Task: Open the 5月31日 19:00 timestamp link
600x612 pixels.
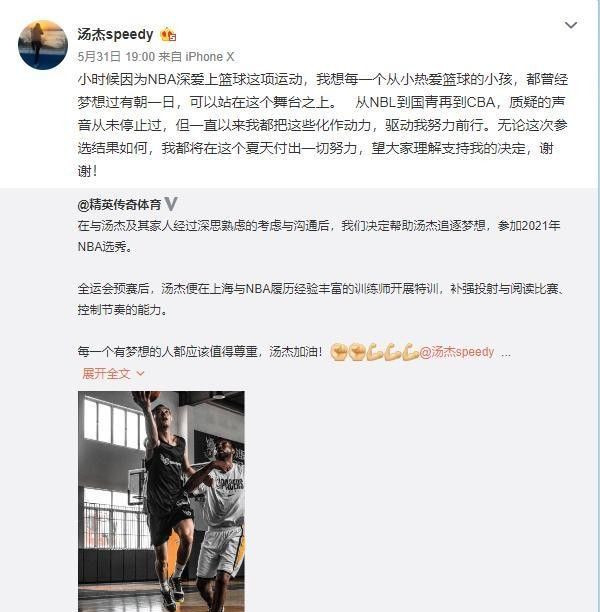Action: pyautogui.click(x=116, y=57)
